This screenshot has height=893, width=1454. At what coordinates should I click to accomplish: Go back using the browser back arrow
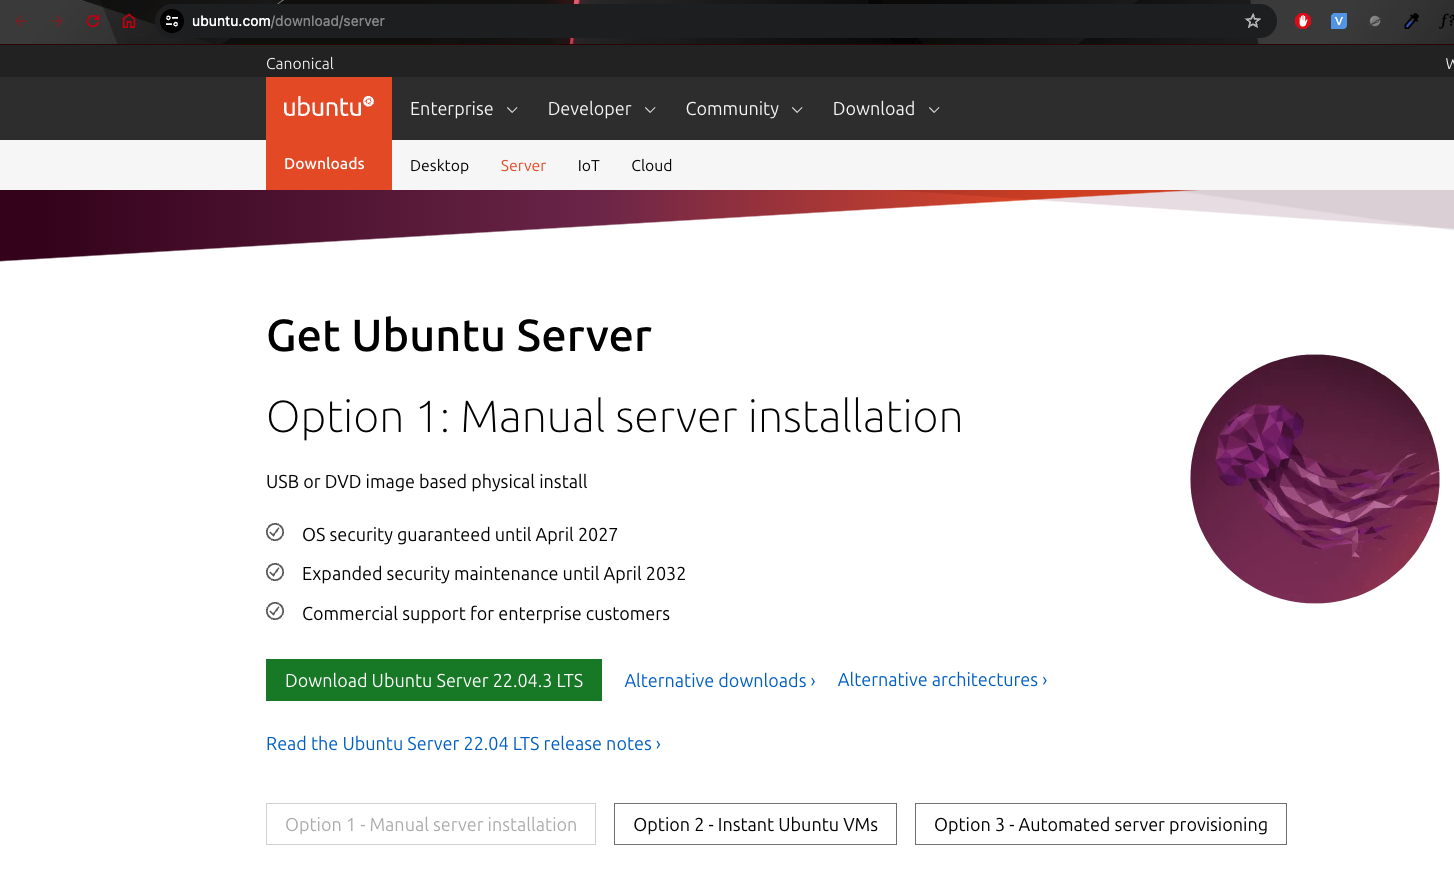20,21
